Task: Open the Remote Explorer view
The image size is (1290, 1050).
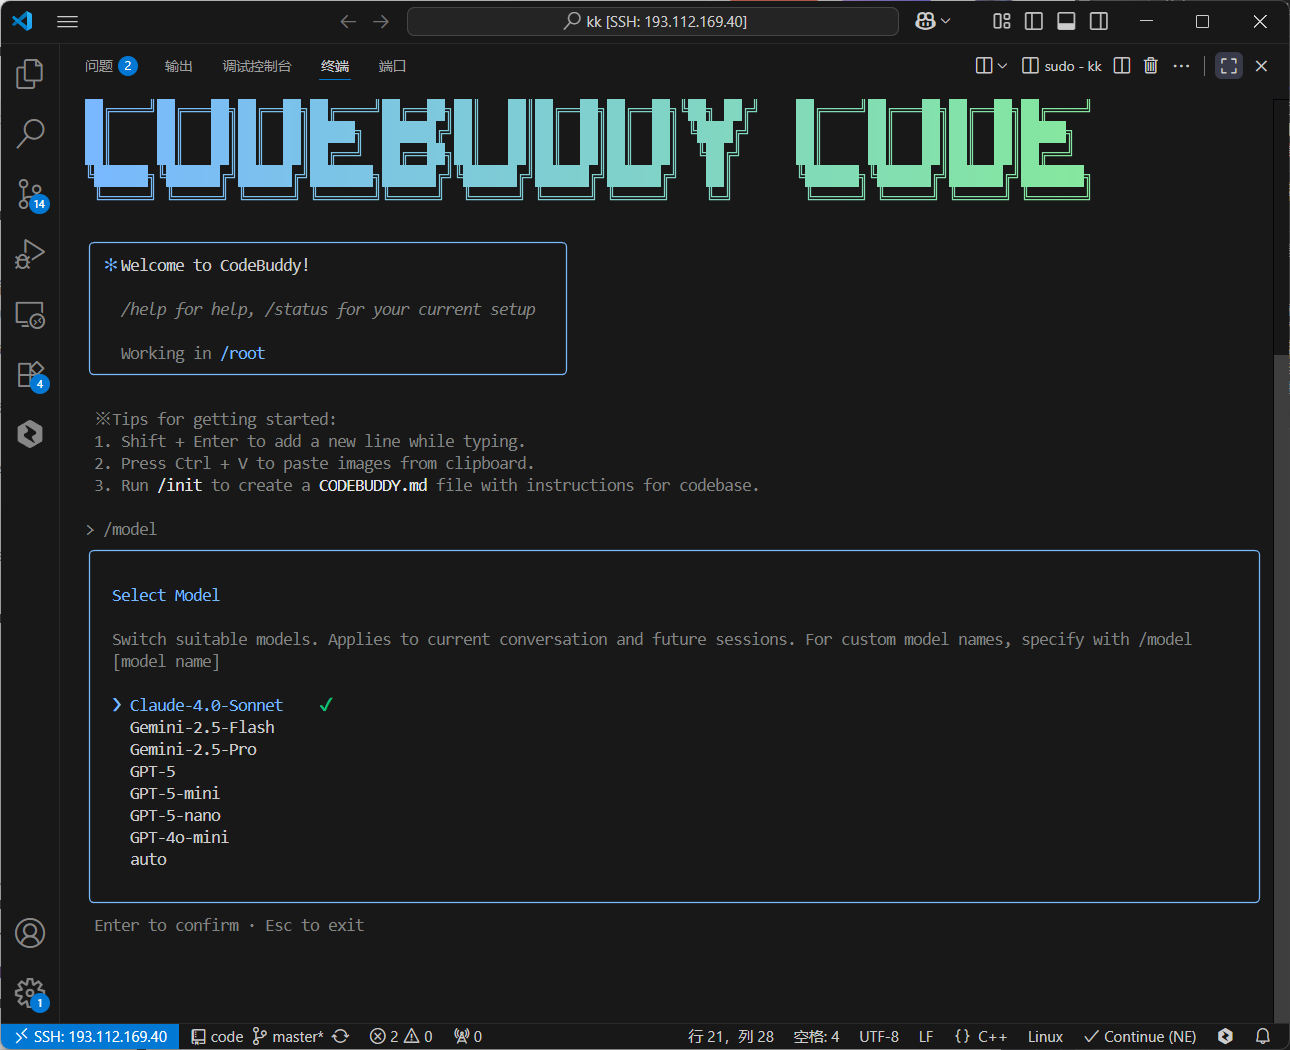Action: coord(30,315)
